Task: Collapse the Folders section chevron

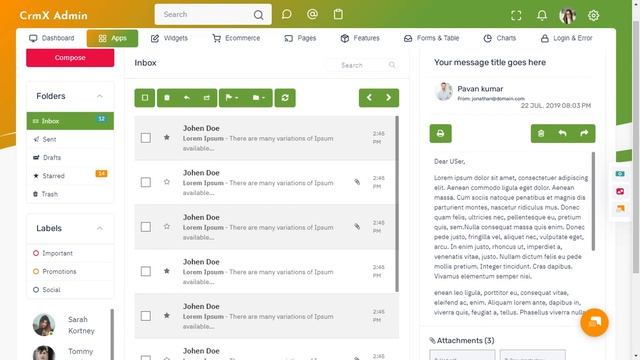Action: (100, 96)
